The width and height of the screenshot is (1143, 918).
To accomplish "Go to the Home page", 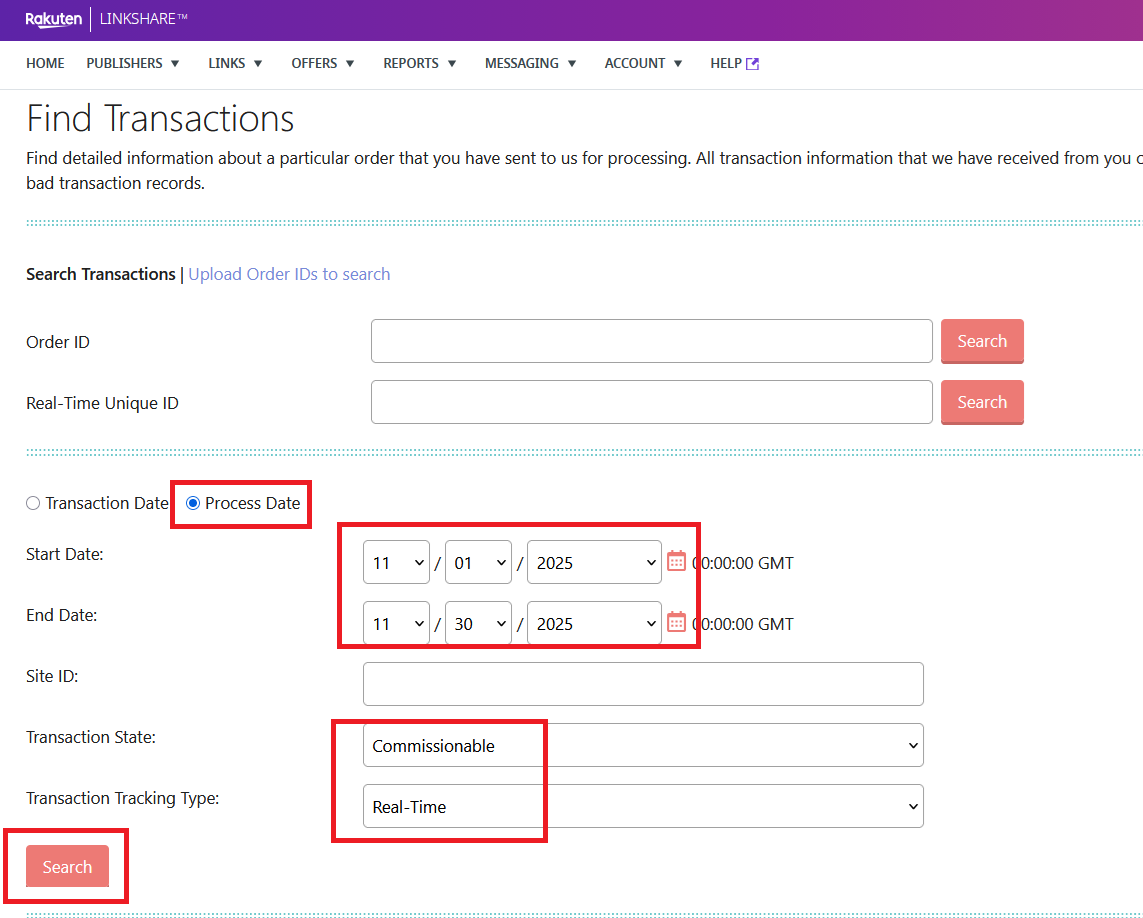I will point(45,63).
